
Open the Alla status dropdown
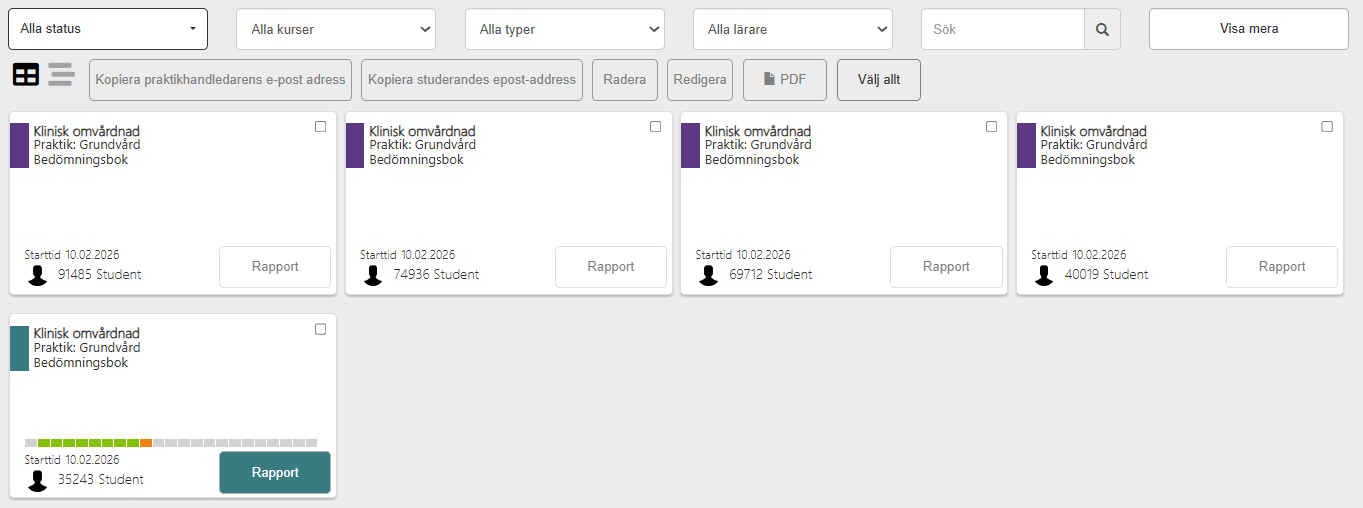(108, 29)
